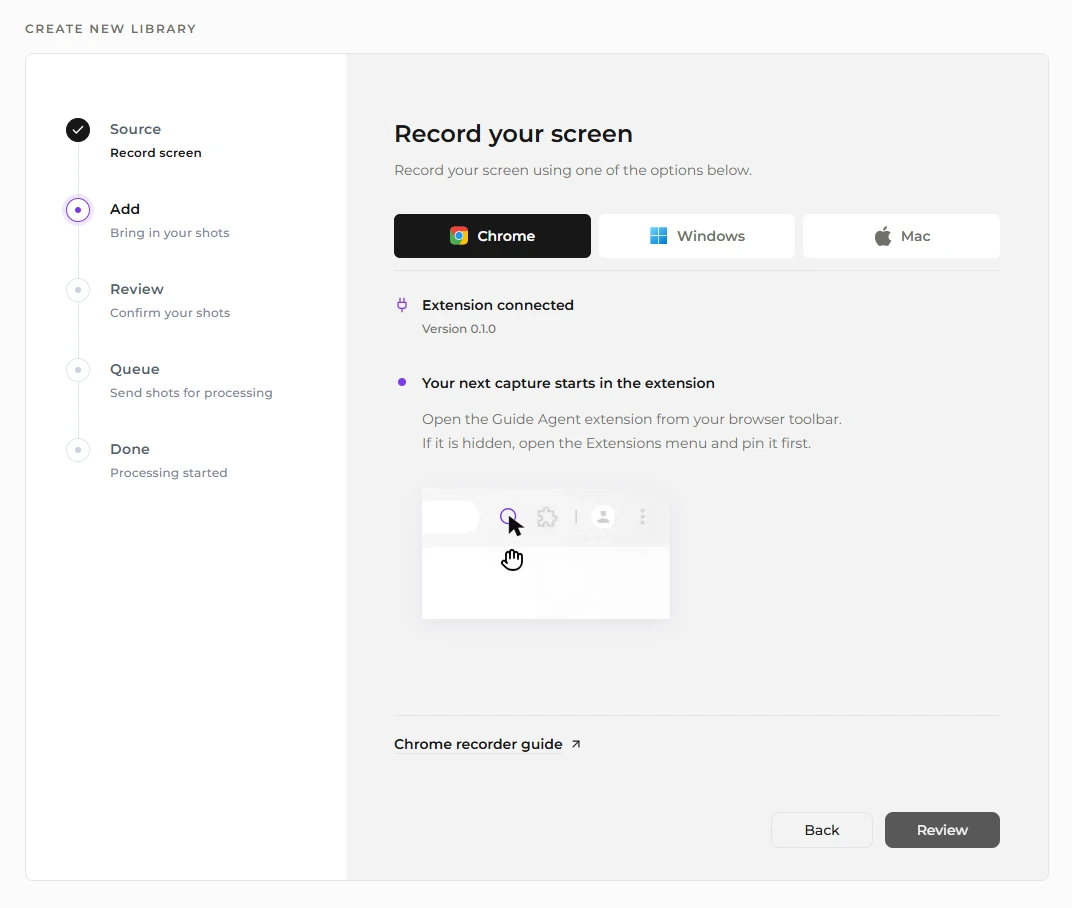Viewport: 1072px width, 908px height.
Task: Select the Review step circle indicator
Action: coord(78,290)
